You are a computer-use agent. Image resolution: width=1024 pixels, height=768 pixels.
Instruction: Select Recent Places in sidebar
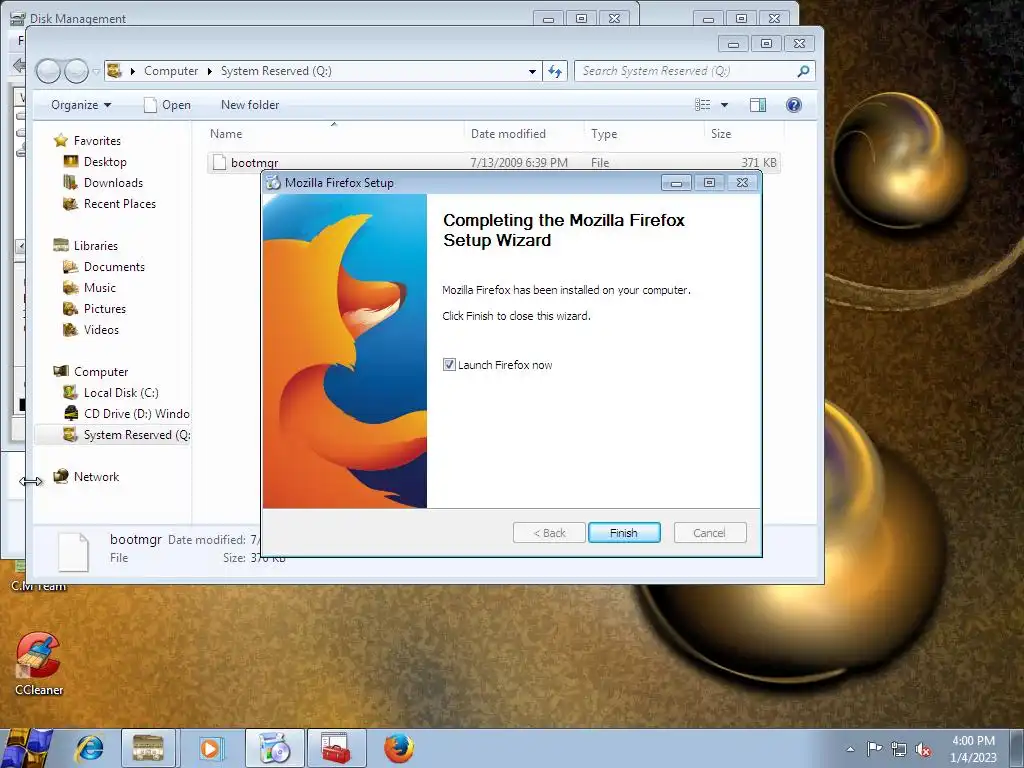[x=120, y=204]
